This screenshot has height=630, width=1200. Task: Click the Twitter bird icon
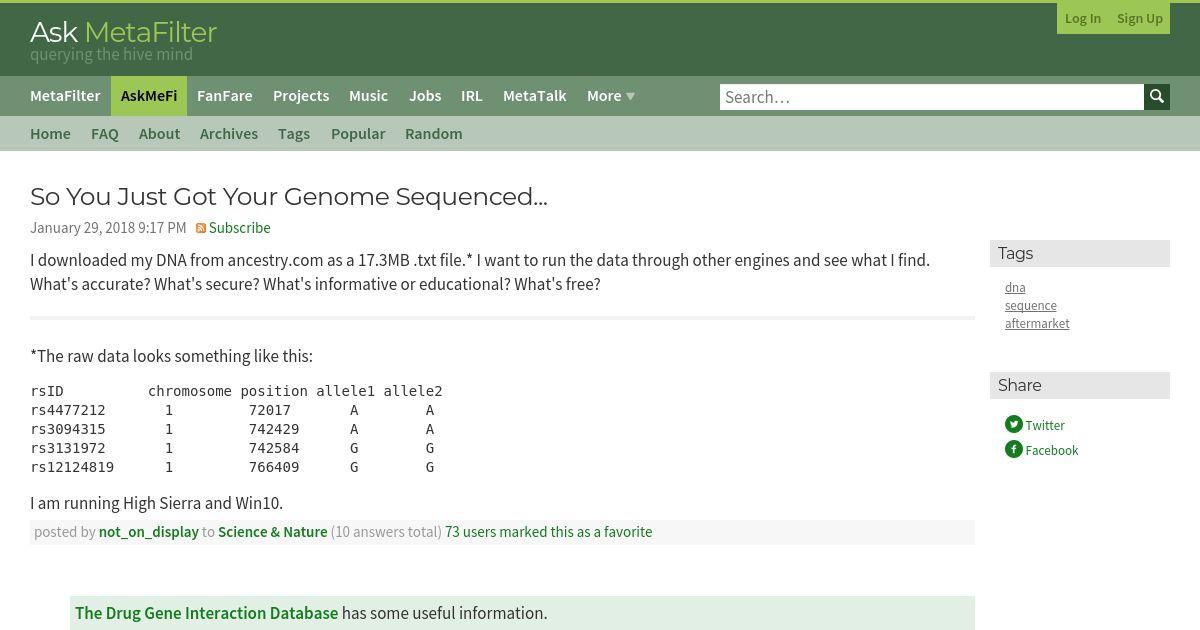[x=1014, y=424]
